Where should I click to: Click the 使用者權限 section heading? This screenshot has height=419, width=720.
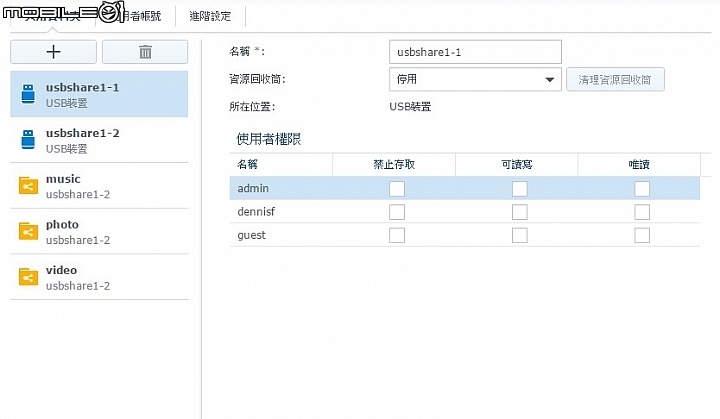tap(269, 139)
